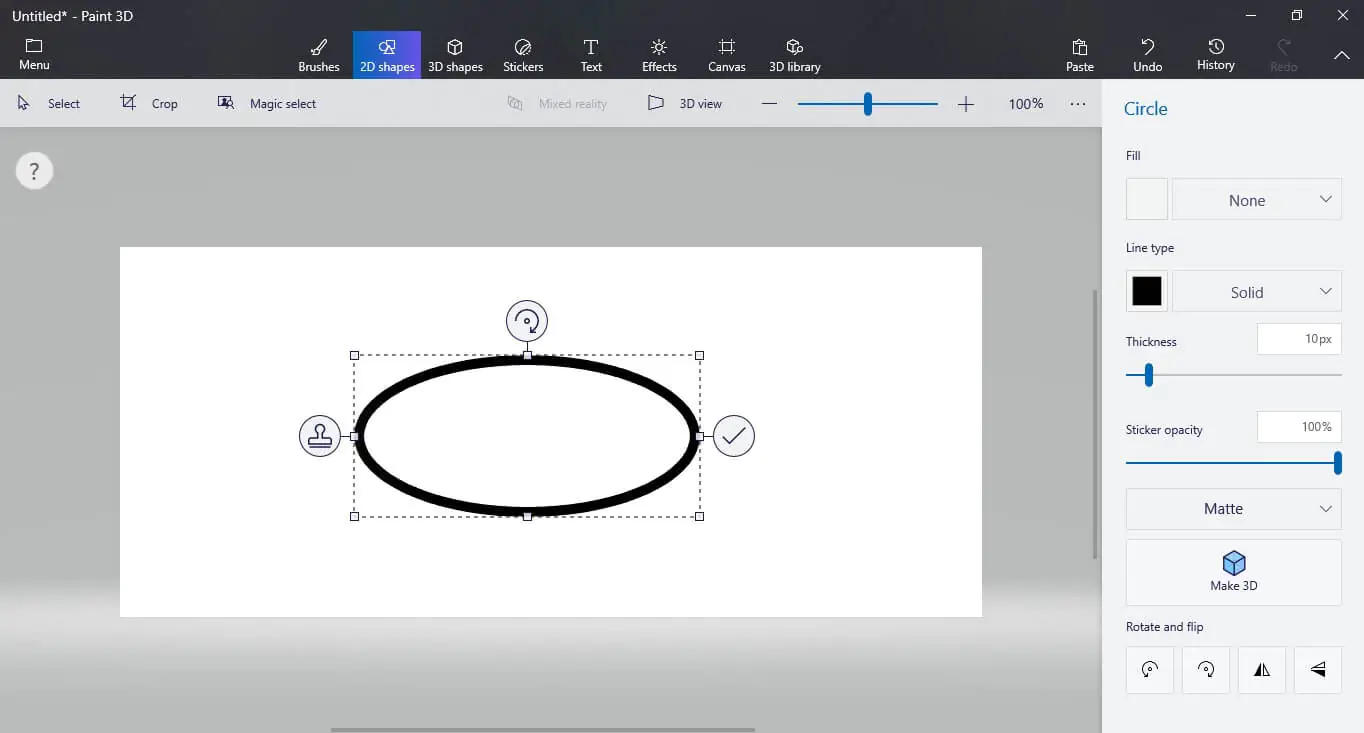The image size is (1364, 733).
Task: Open the Canvas tab
Action: coord(727,55)
